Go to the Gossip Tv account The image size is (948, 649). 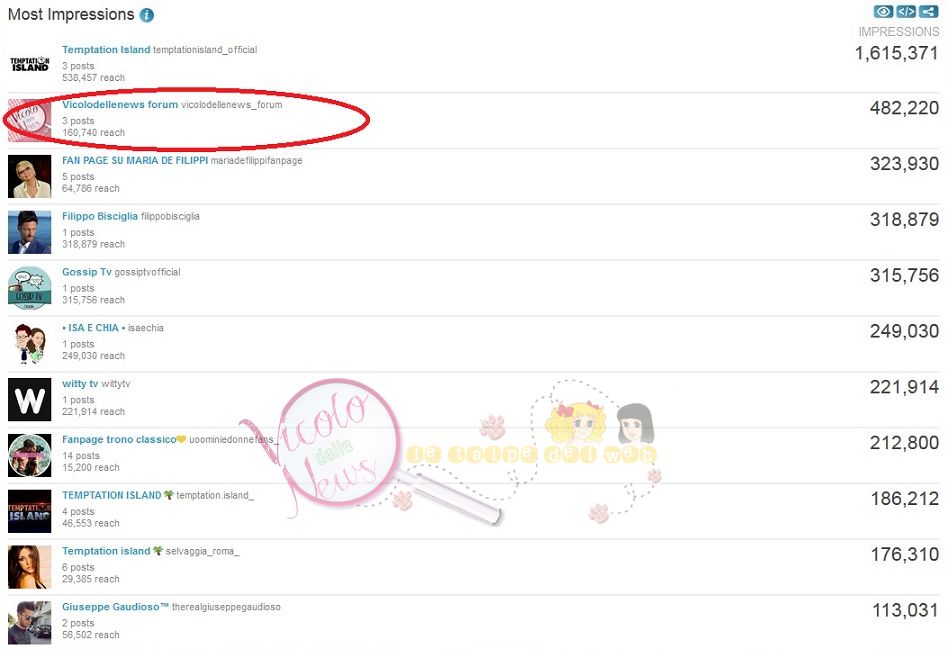click(86, 272)
